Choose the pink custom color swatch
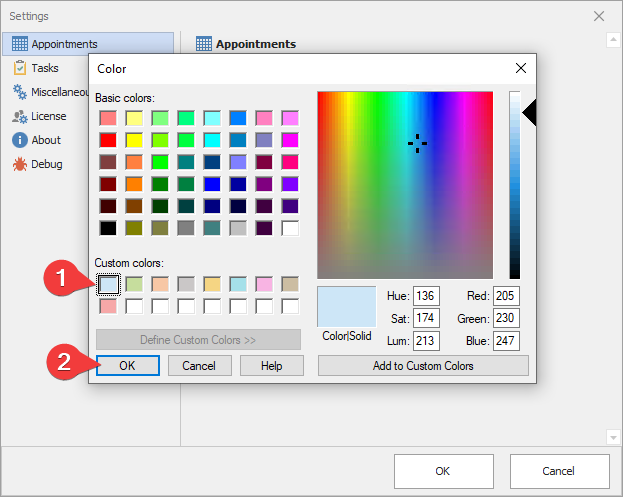The image size is (623, 497). point(264,284)
